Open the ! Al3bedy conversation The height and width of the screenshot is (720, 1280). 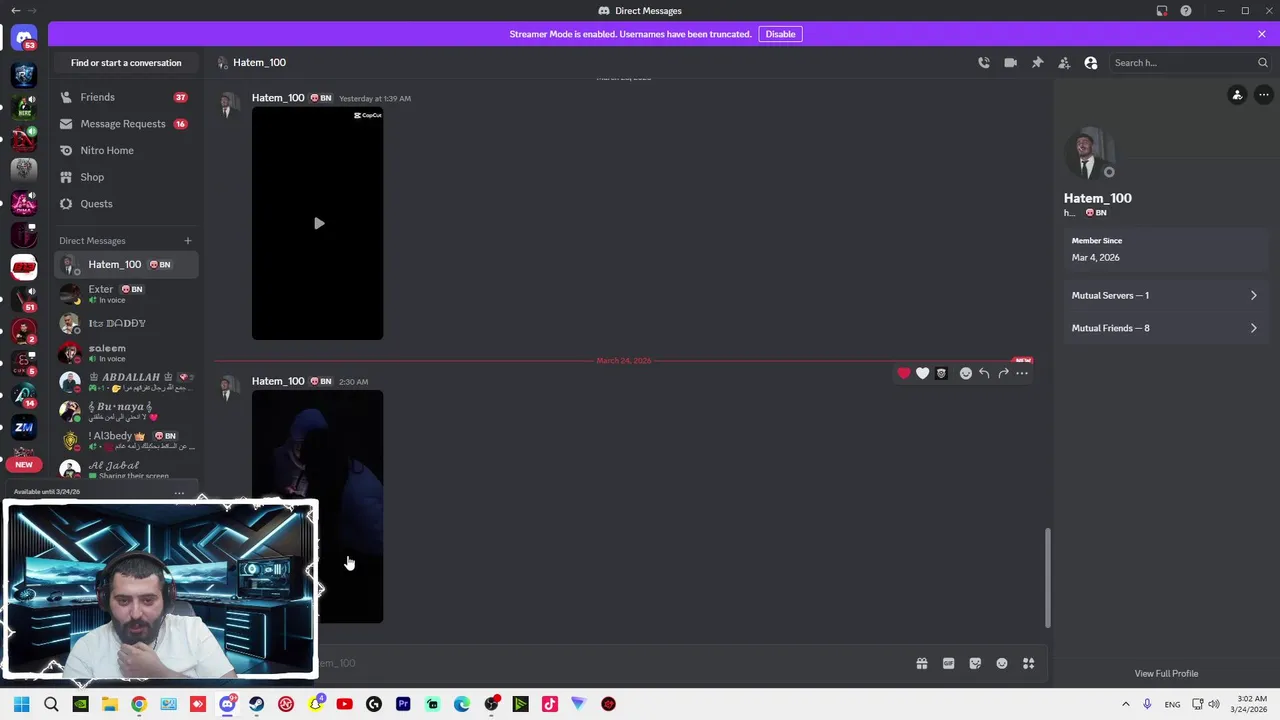coord(125,440)
